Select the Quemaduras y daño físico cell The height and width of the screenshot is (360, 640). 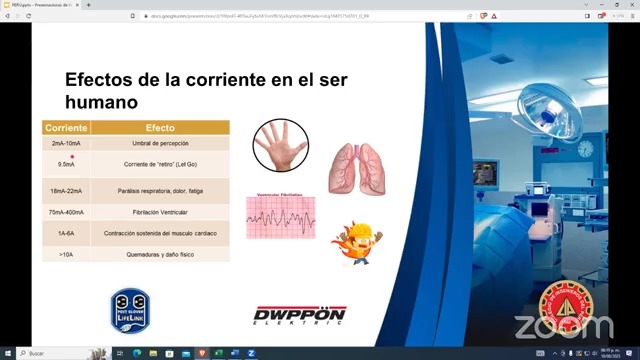[x=160, y=254]
